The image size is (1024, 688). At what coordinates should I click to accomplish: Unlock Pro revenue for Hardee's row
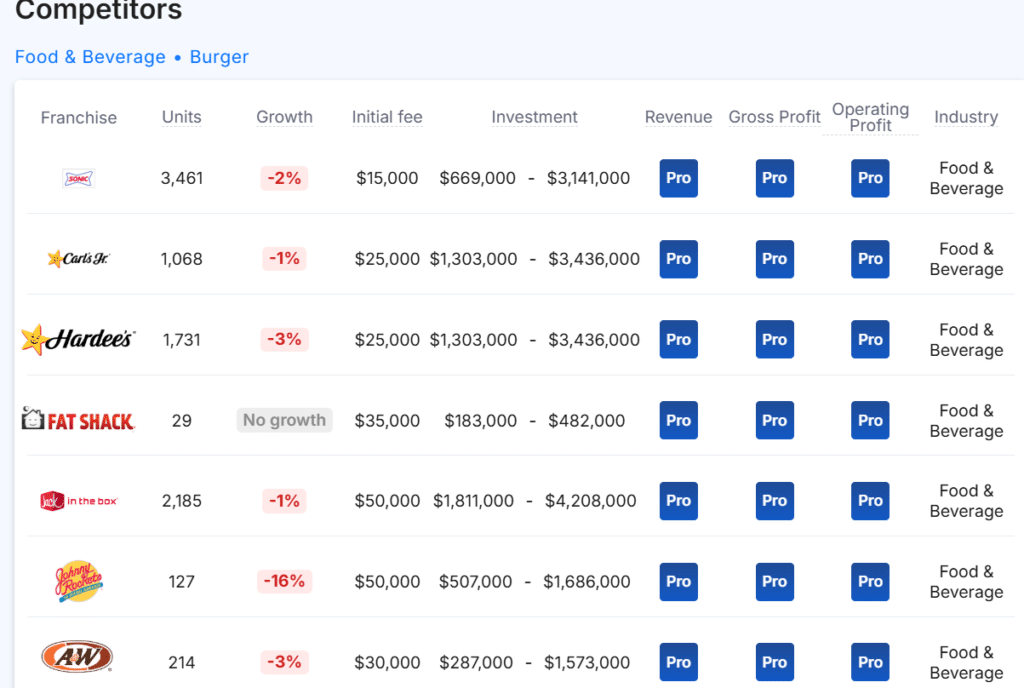click(x=679, y=339)
